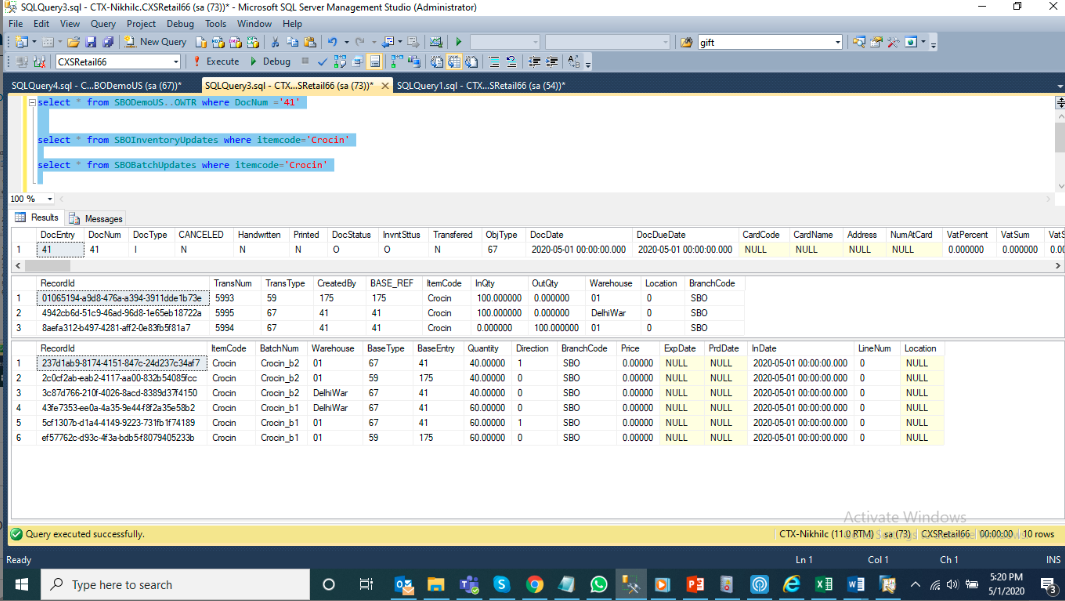
Task: Open the New Project dropdown arrow
Action: 34,42
